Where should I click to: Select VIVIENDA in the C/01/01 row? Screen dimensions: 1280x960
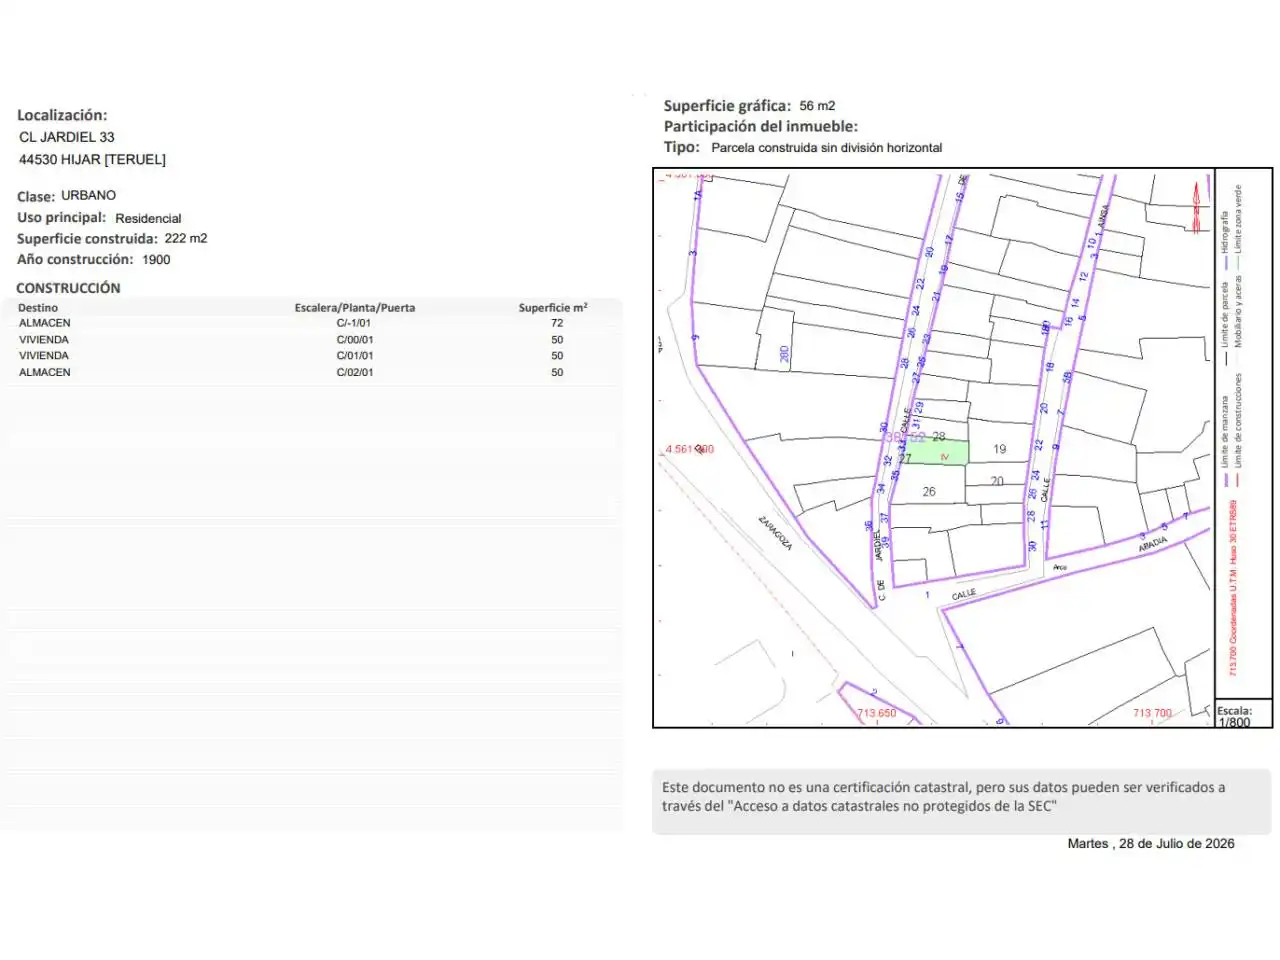(x=44, y=356)
